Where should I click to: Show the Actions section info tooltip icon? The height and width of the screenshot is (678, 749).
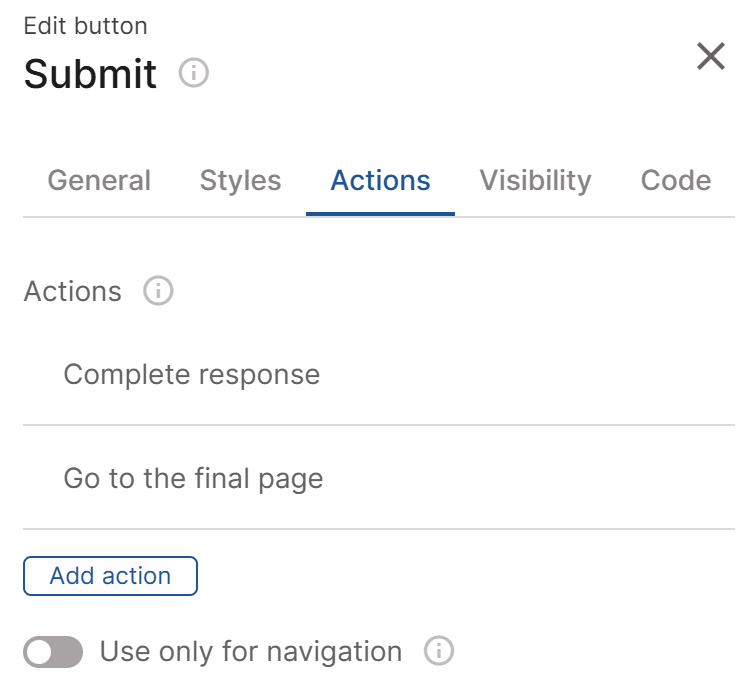coord(158,291)
